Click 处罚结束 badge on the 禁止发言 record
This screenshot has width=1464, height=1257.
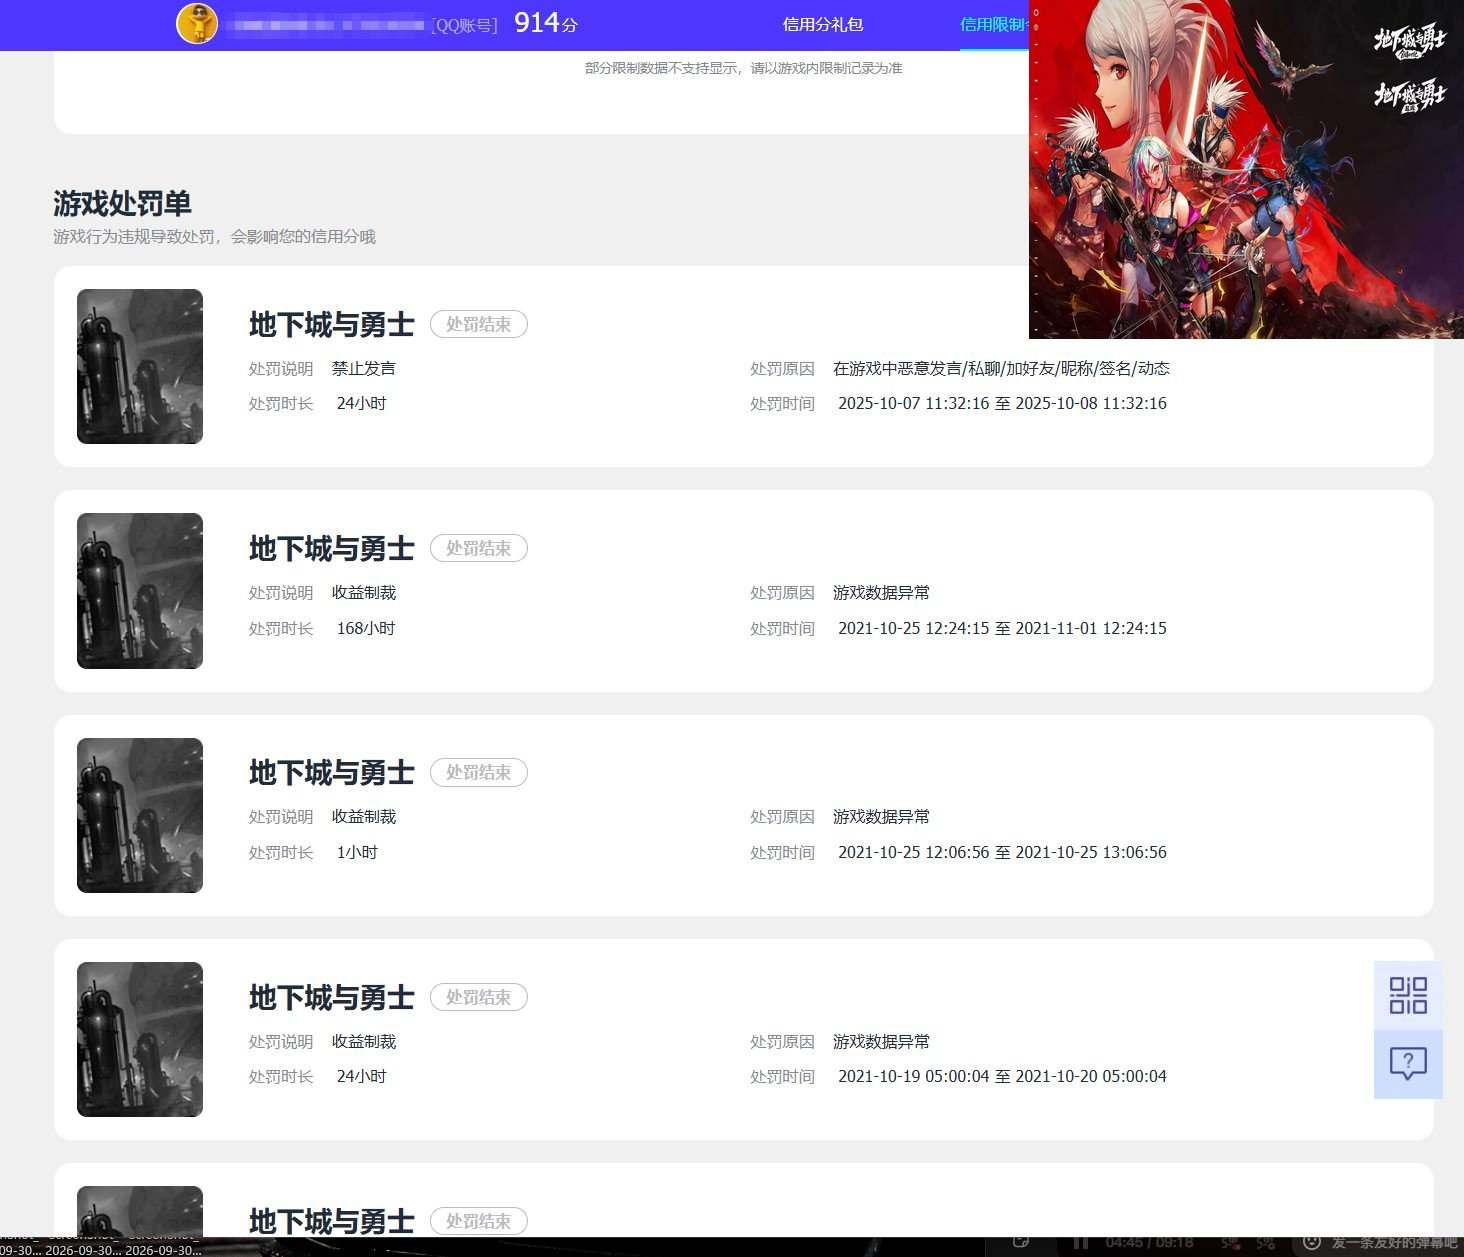point(479,324)
